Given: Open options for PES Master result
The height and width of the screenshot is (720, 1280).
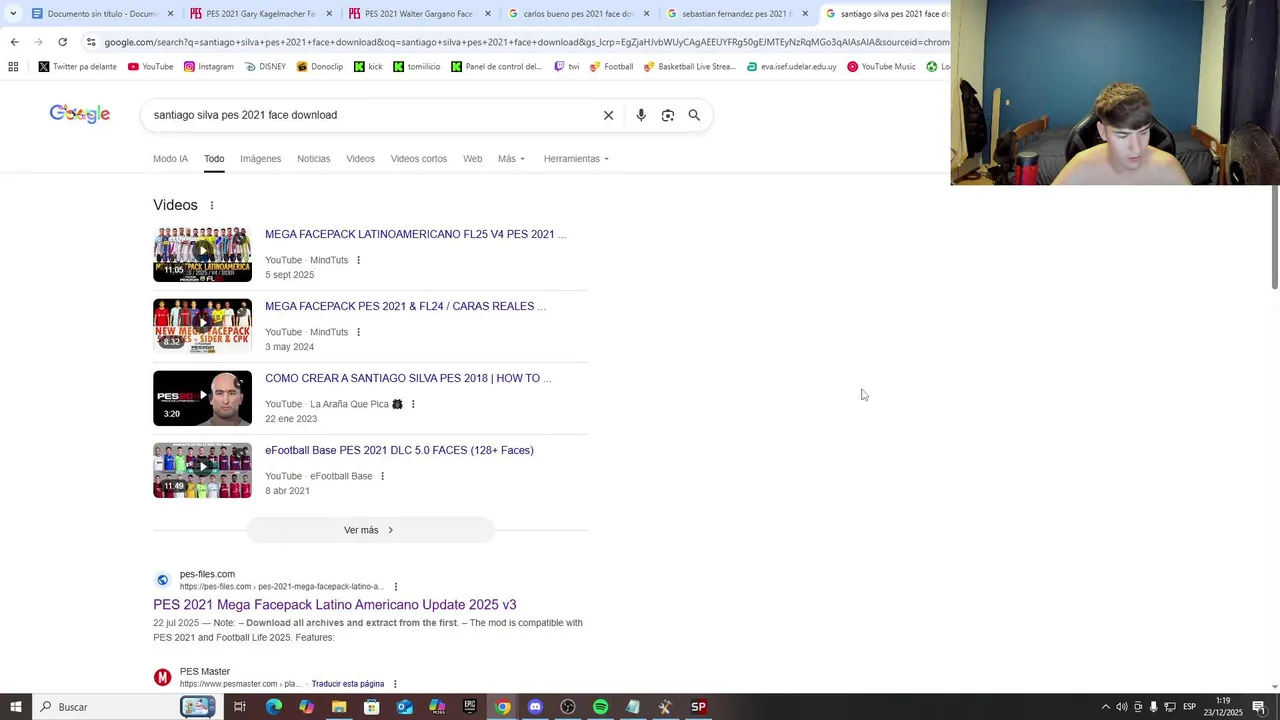Looking at the screenshot, I should (395, 684).
